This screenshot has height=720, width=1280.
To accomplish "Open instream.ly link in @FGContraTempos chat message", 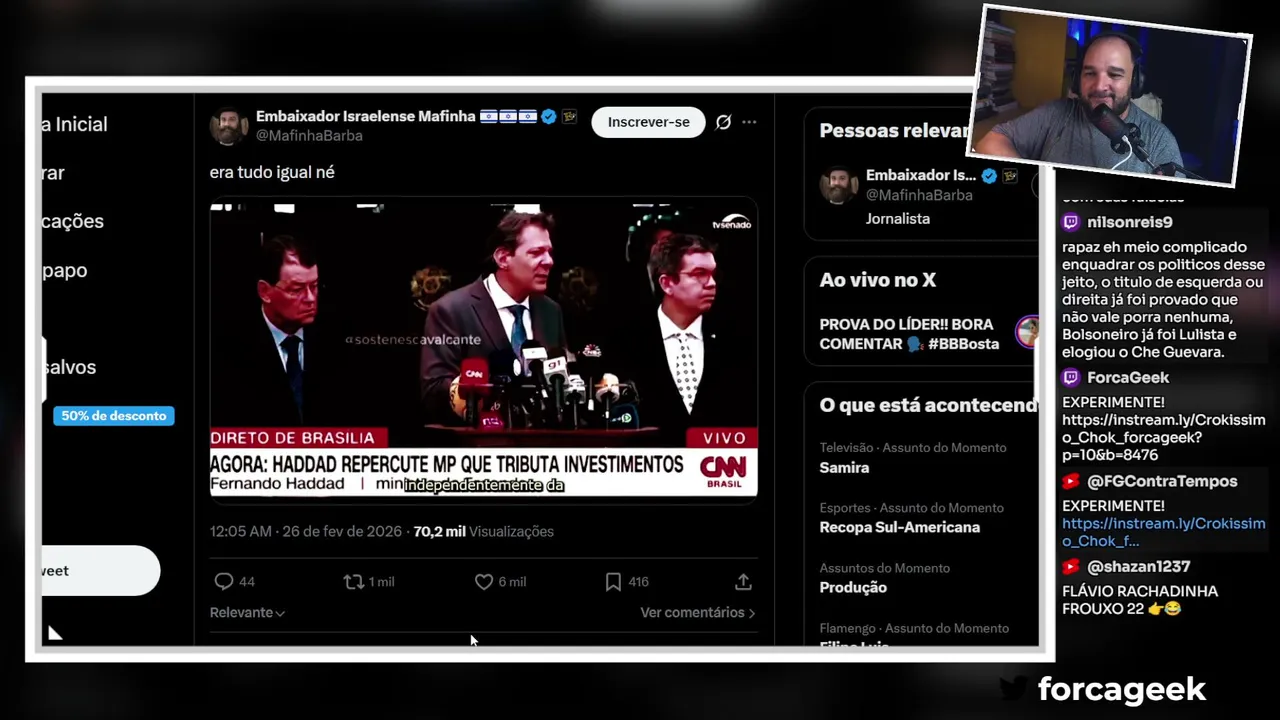I will pyautogui.click(x=1163, y=532).
